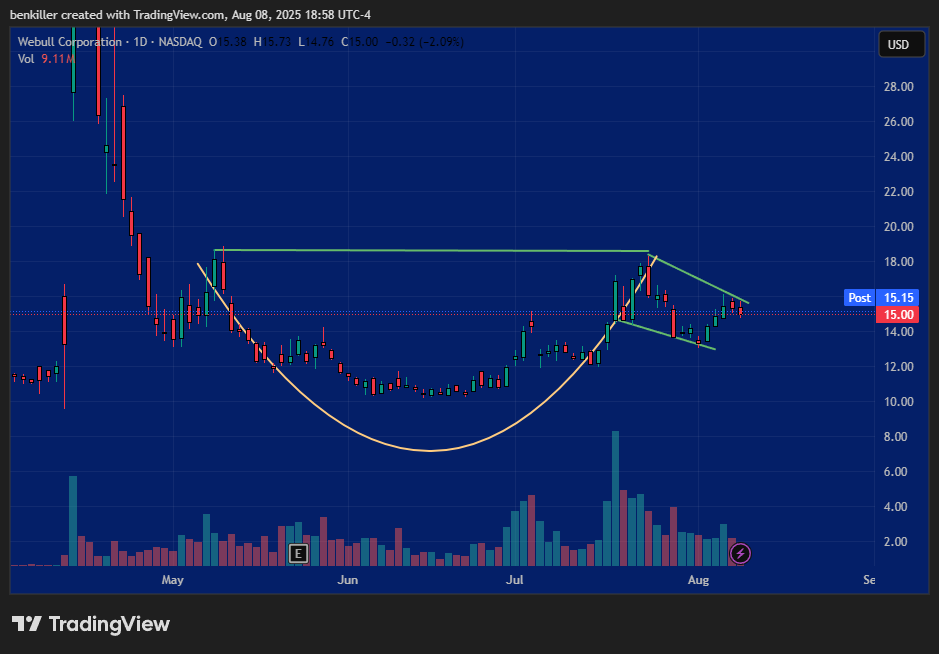
Task: Click the red 15.00 last price label
Action: coord(897,314)
